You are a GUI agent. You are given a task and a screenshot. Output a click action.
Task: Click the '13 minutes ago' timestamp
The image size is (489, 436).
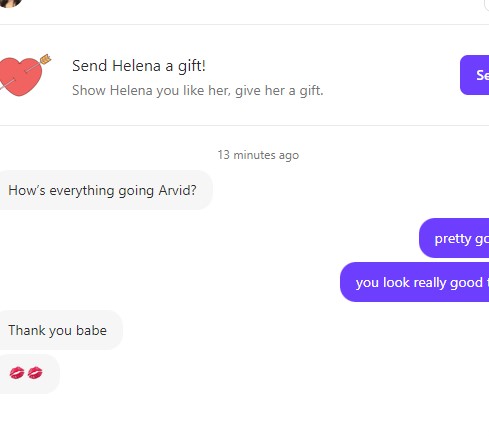pyautogui.click(x=258, y=155)
